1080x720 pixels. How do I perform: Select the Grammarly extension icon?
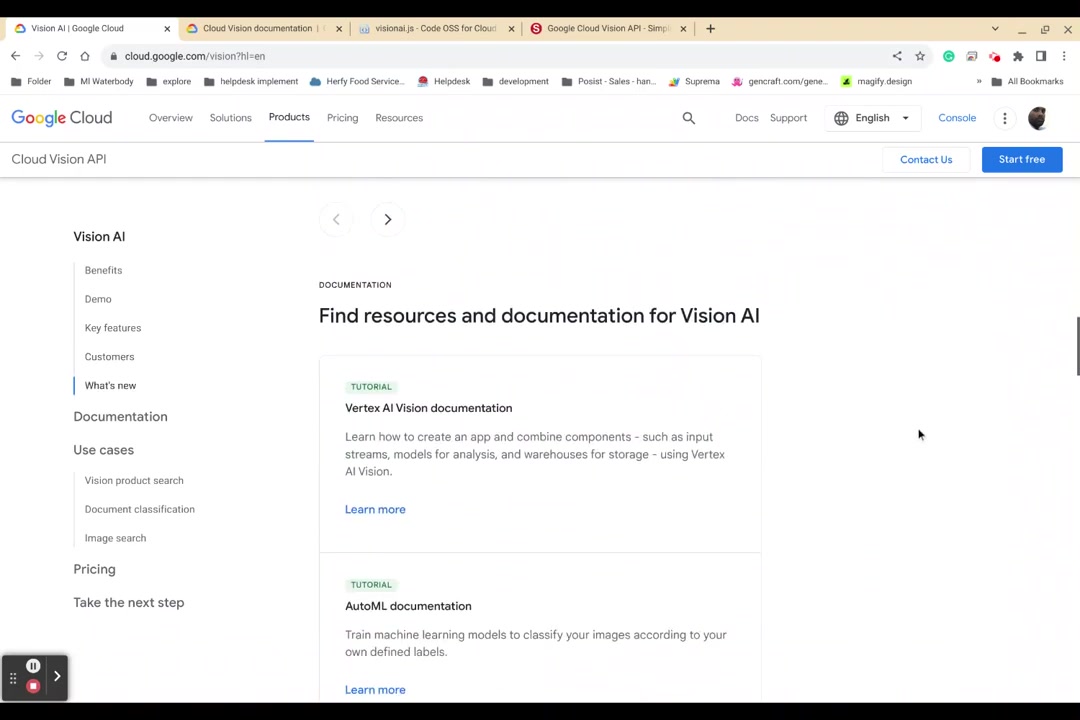pos(949,56)
